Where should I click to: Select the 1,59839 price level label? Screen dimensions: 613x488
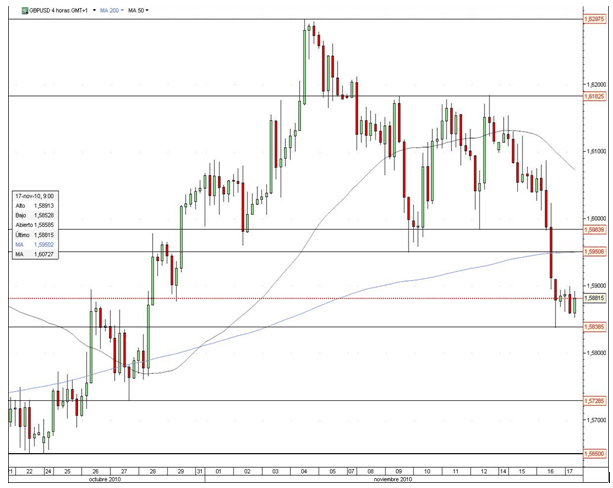click(x=594, y=230)
